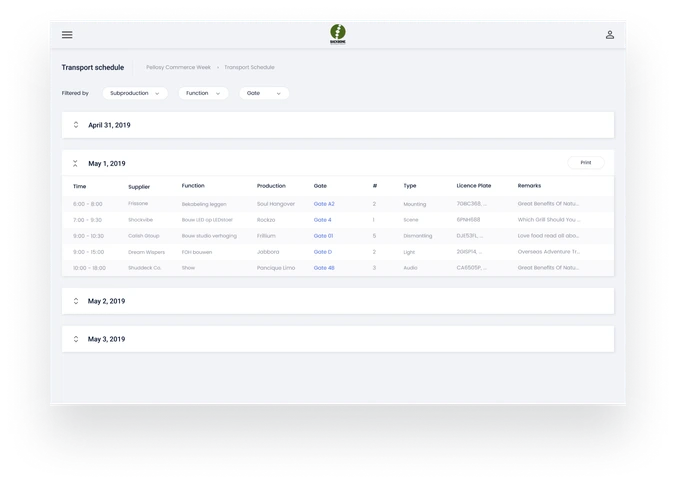
Task: Click the Poncique Limo production cell
Action: 276,268
